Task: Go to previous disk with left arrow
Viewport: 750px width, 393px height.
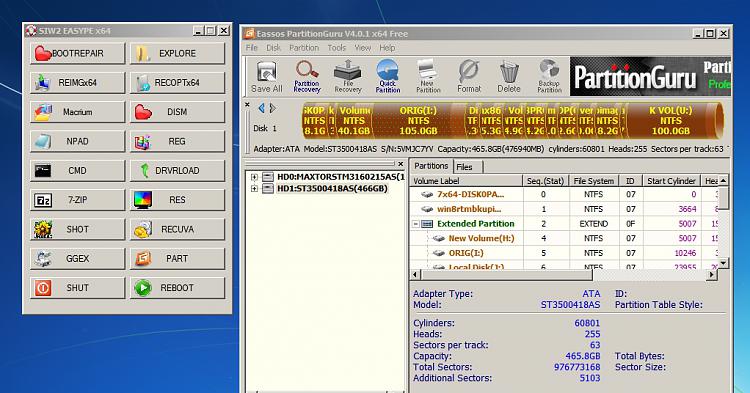Action: click(261, 109)
